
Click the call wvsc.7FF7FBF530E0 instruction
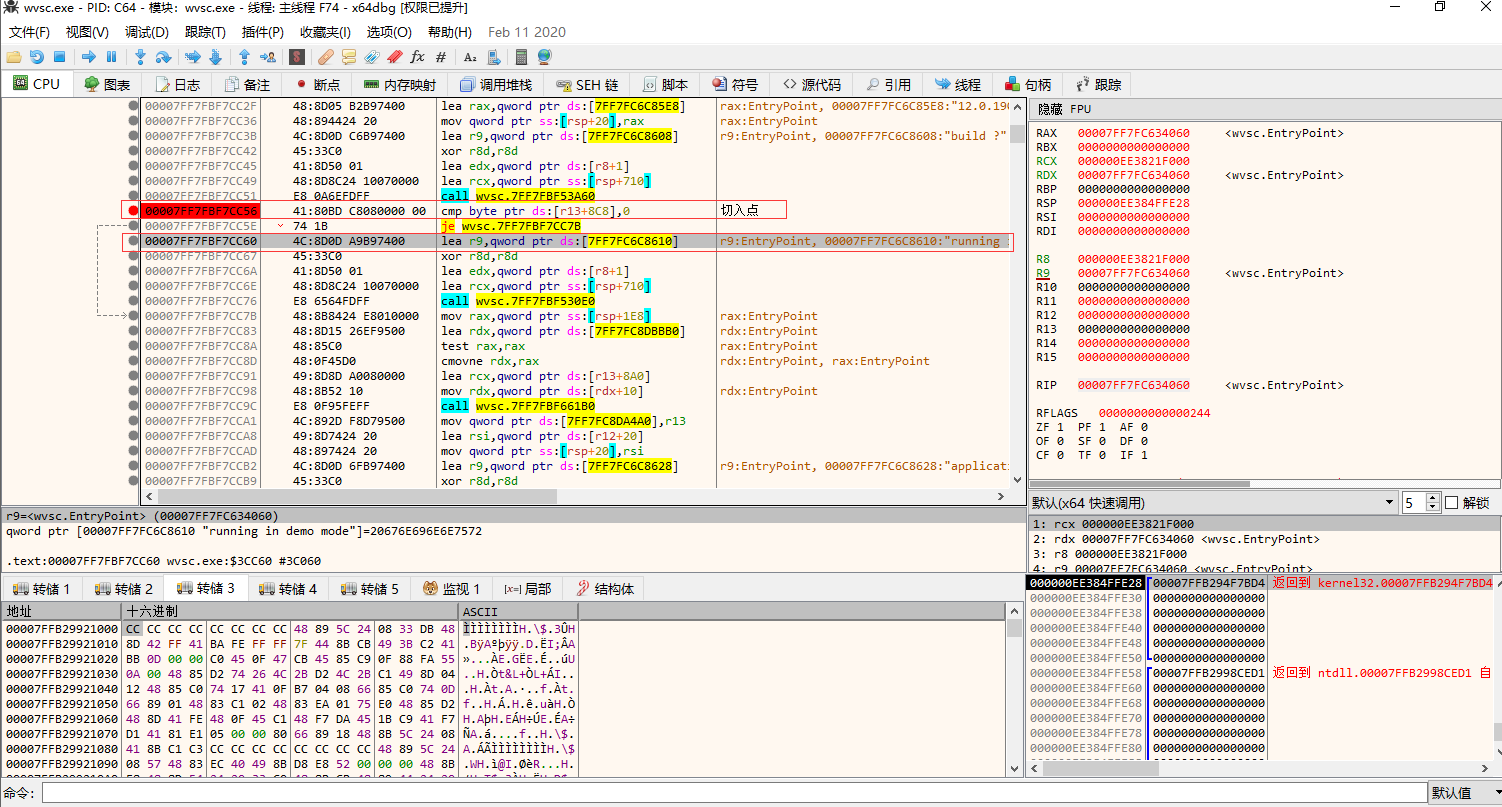click(x=518, y=301)
